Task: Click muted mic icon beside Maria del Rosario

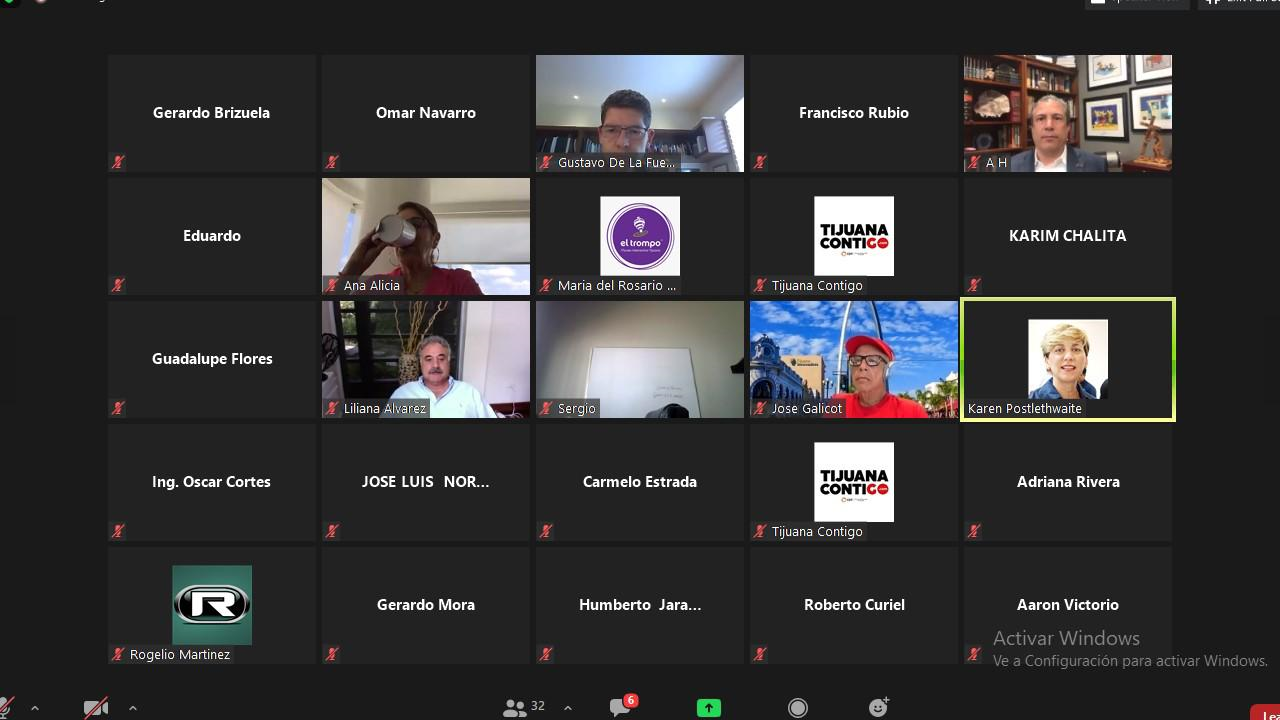Action: (546, 285)
